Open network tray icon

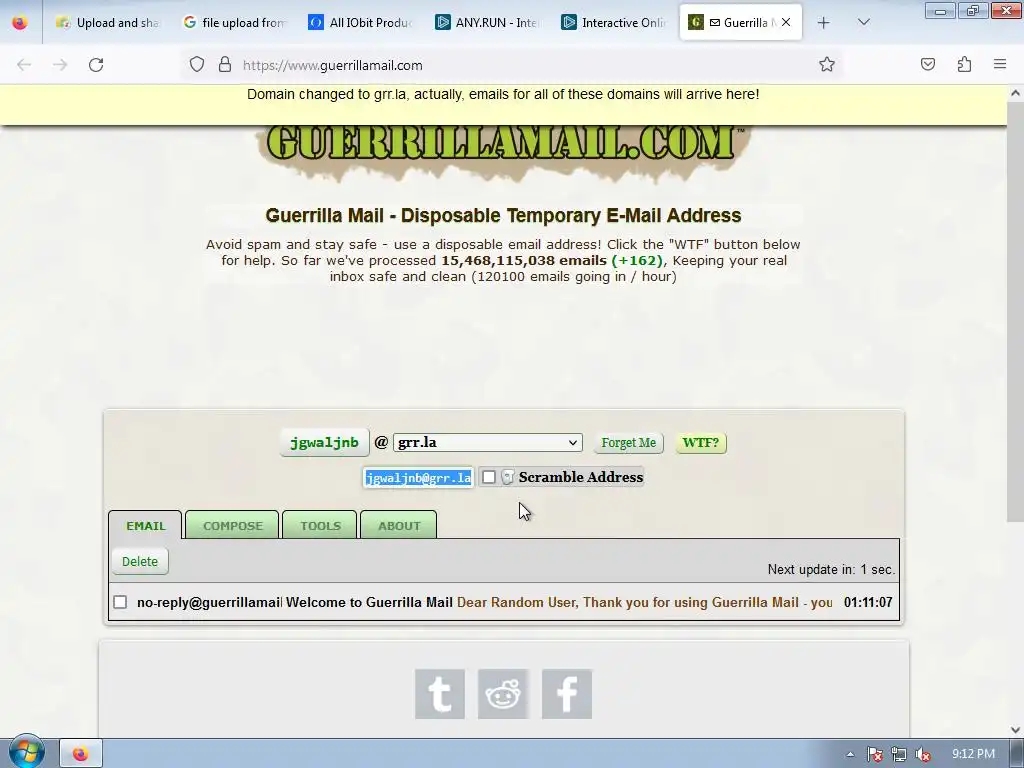click(899, 754)
